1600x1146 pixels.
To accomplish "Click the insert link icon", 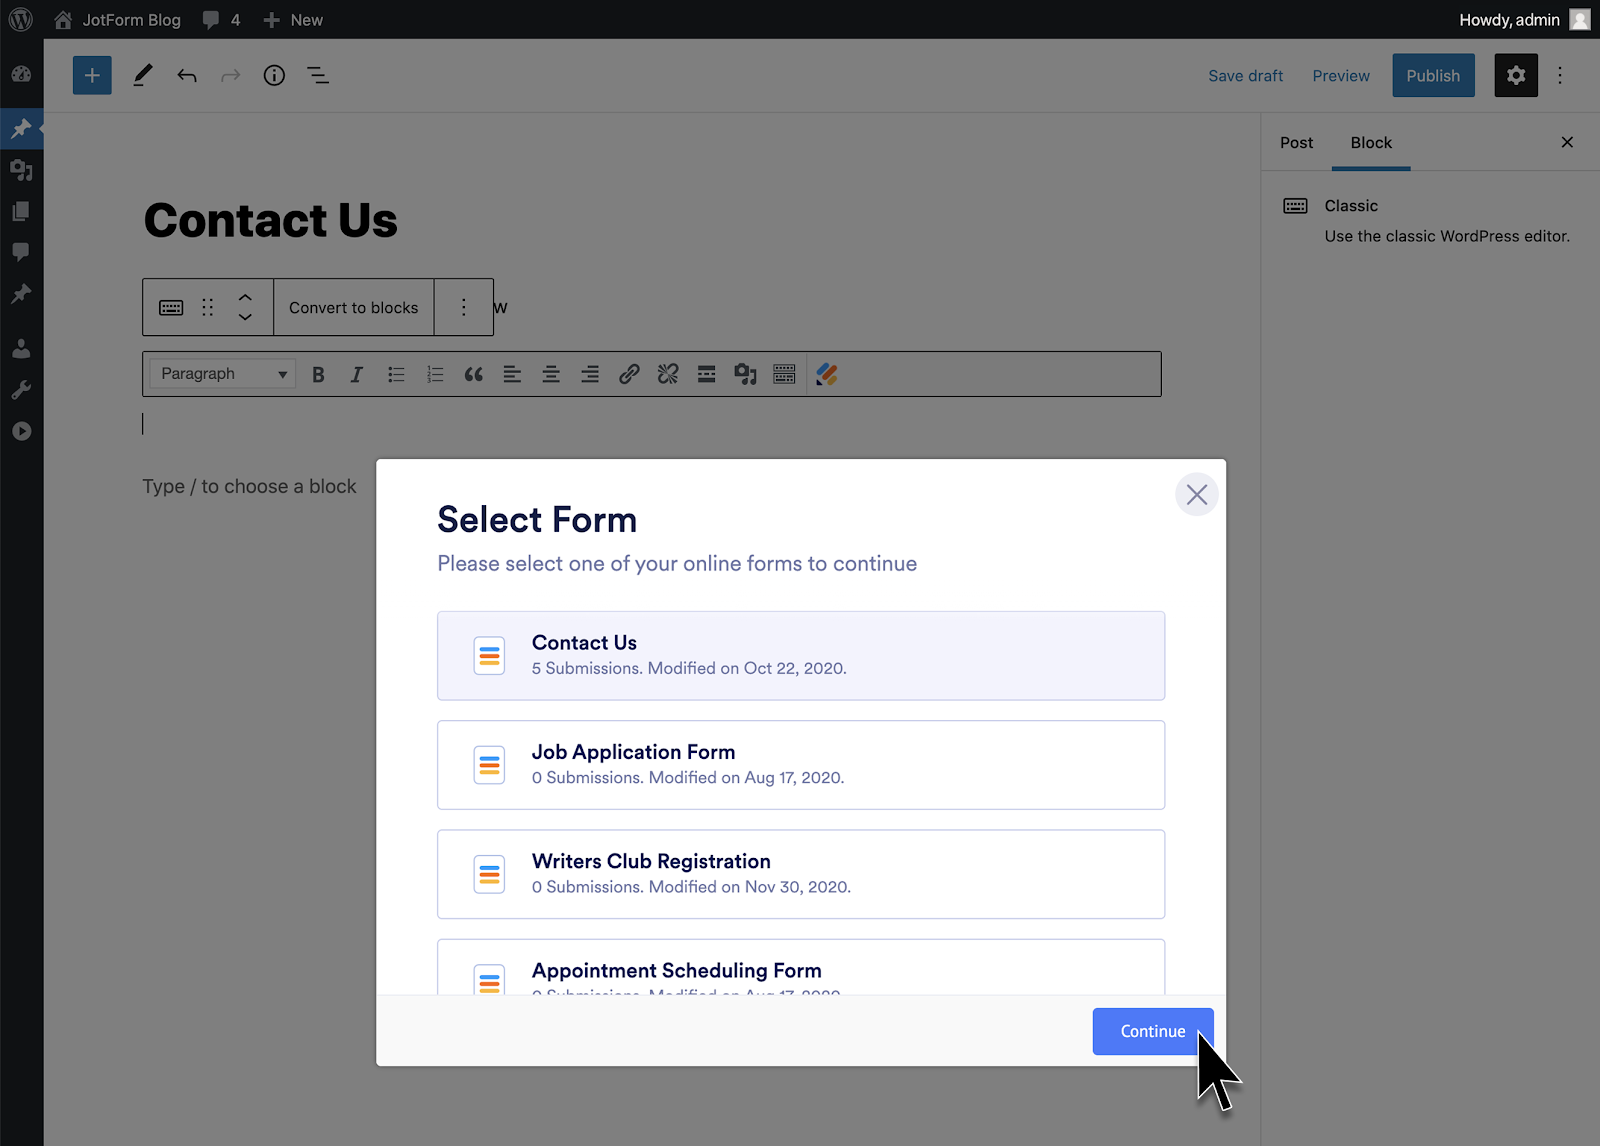I will point(629,374).
